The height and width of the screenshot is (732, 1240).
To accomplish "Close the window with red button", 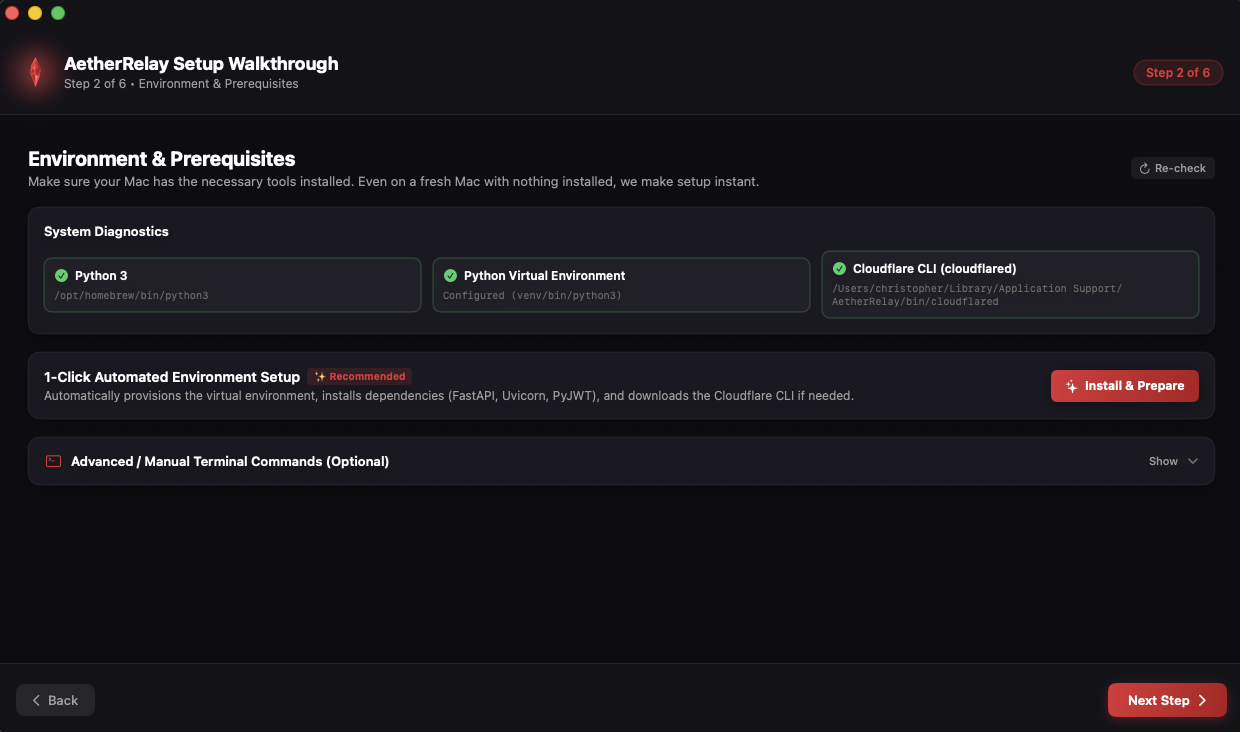I will pyautogui.click(x=12, y=13).
